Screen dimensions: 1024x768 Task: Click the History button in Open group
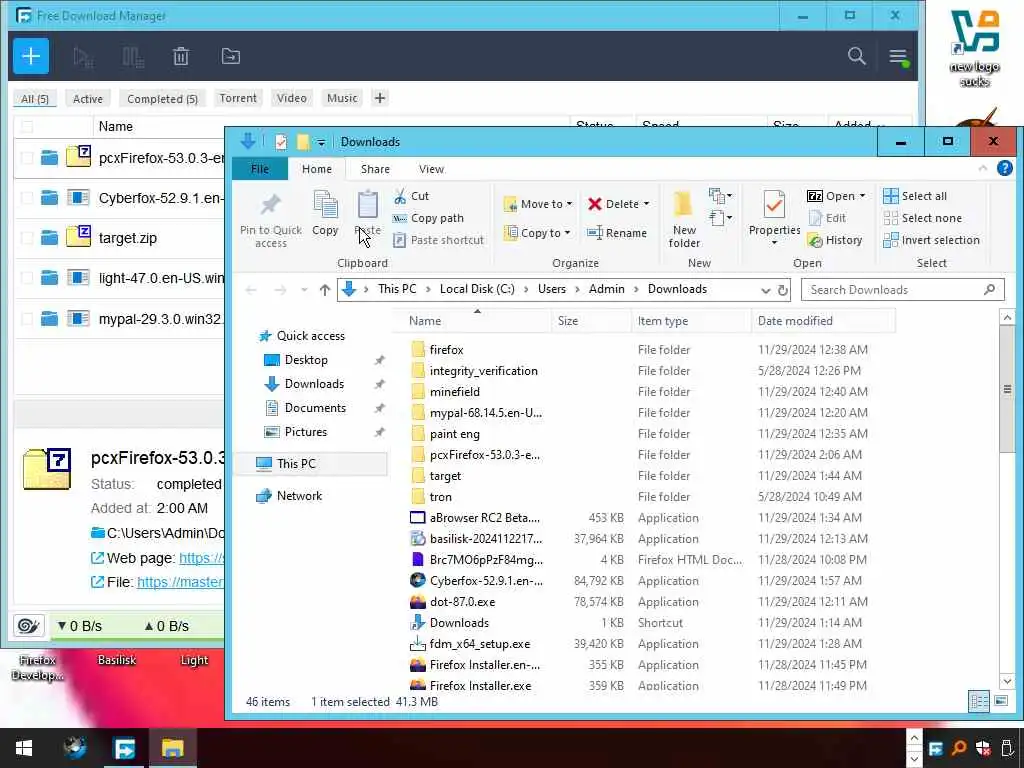tap(836, 240)
